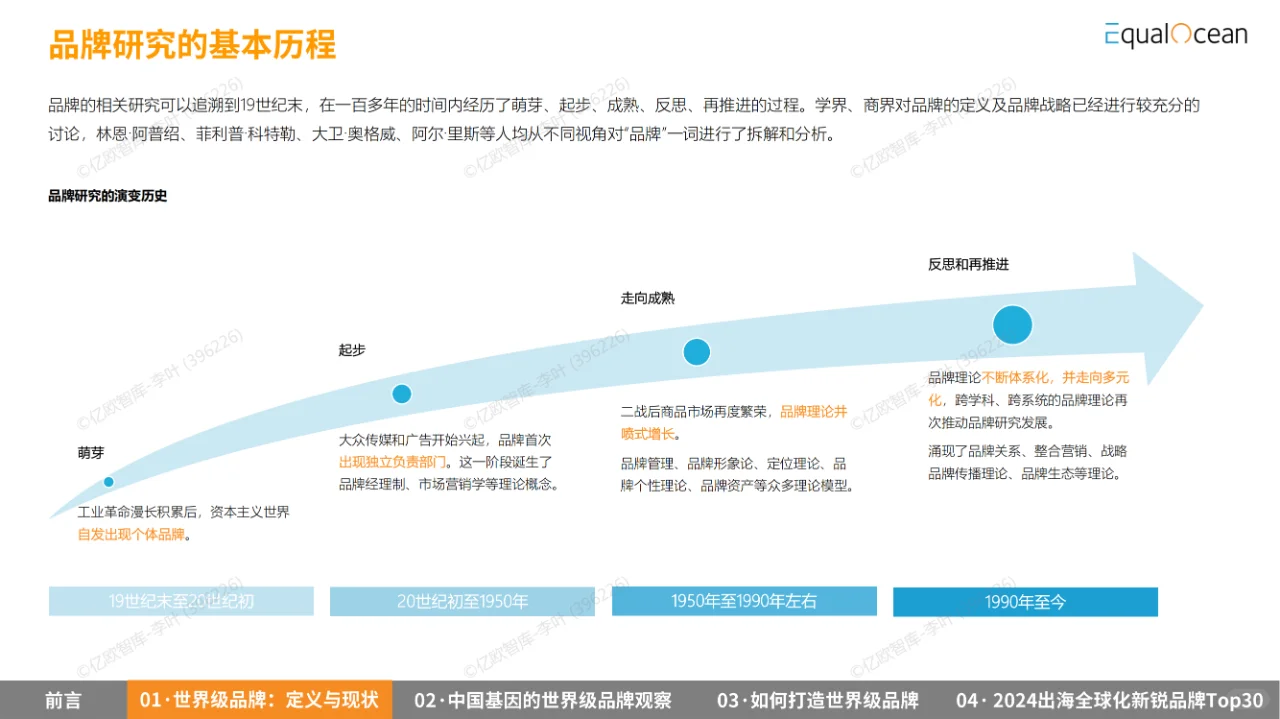
Task: Go to 02·中国基因的世界级品牌观察 tab
Action: (x=543, y=700)
